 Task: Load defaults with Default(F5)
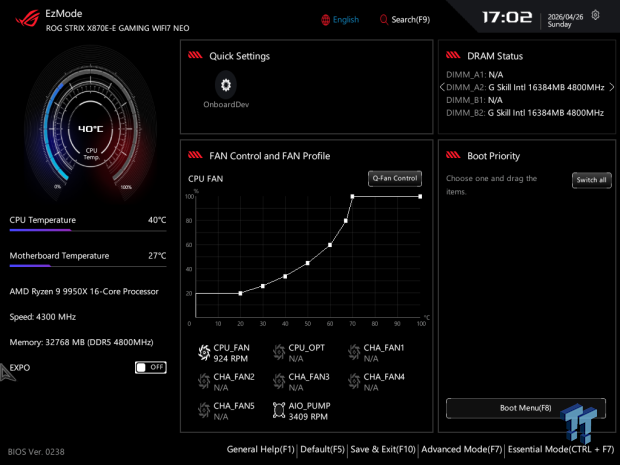tap(322, 450)
